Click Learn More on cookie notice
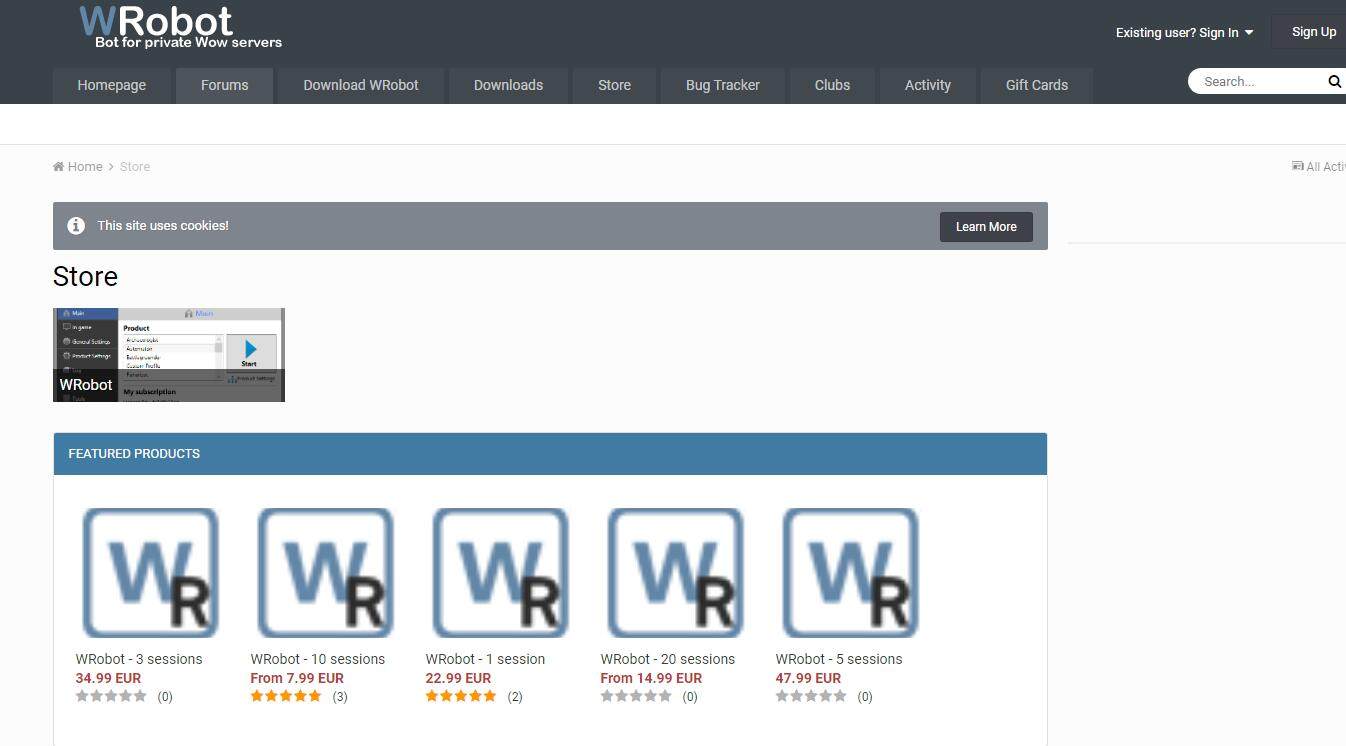1346x746 pixels. [x=986, y=227]
